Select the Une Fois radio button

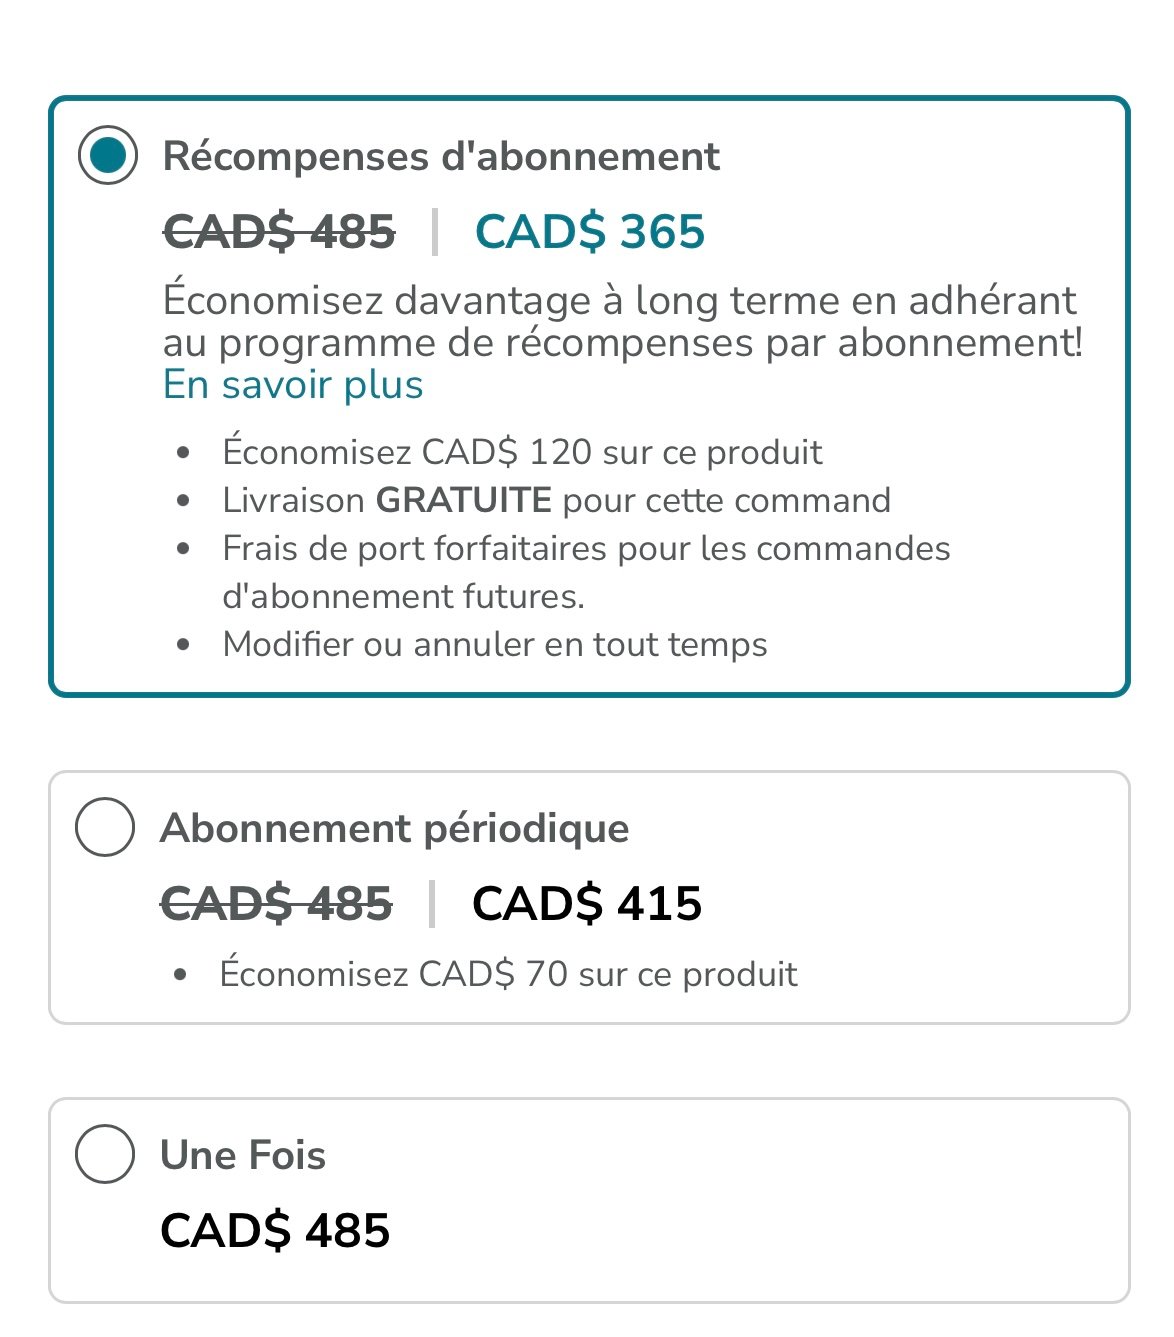pyautogui.click(x=105, y=1154)
